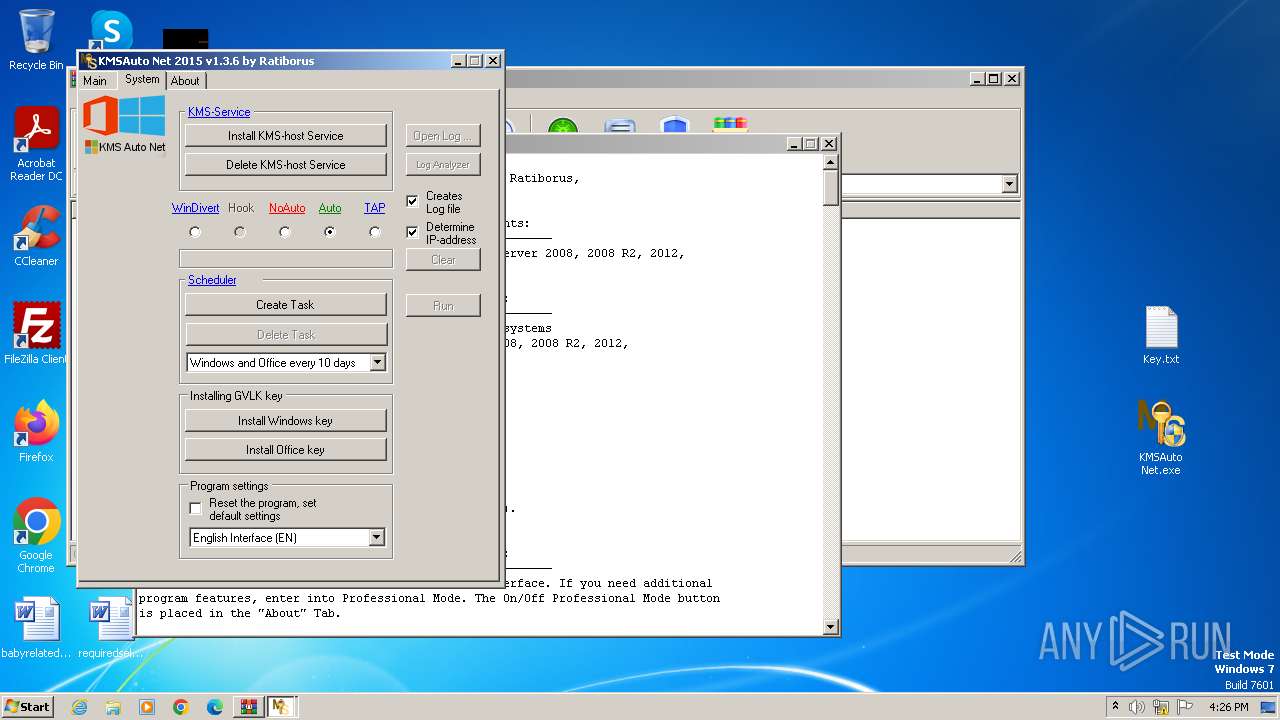Image resolution: width=1280 pixels, height=720 pixels.
Task: Open Windows Media Player from taskbar
Action: coord(147,707)
